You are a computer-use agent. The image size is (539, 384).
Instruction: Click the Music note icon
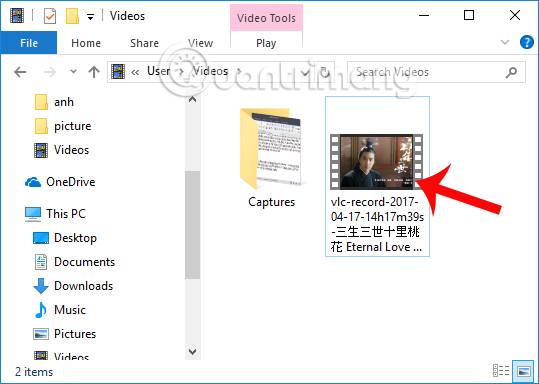(41, 310)
